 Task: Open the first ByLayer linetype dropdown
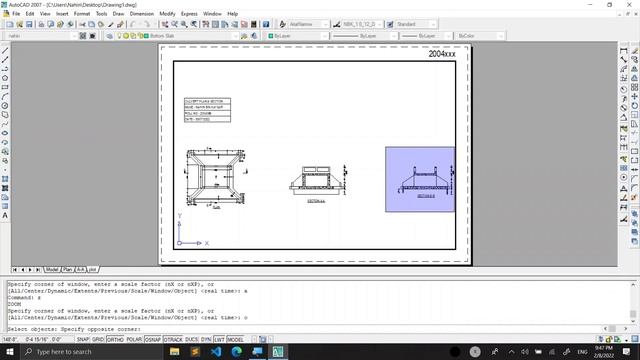[x=364, y=36]
